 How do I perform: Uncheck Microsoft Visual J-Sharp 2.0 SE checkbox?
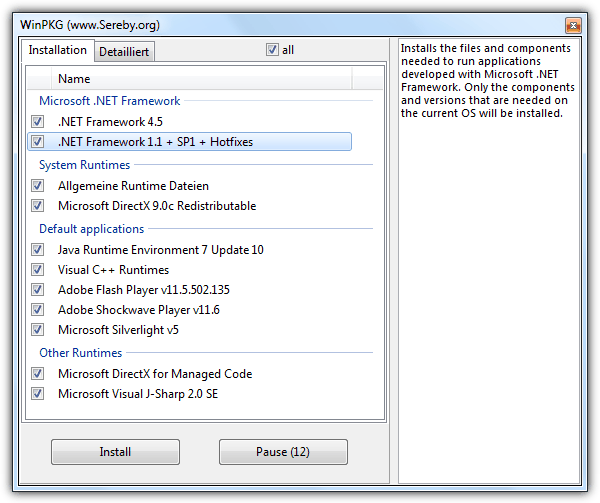tap(38, 394)
